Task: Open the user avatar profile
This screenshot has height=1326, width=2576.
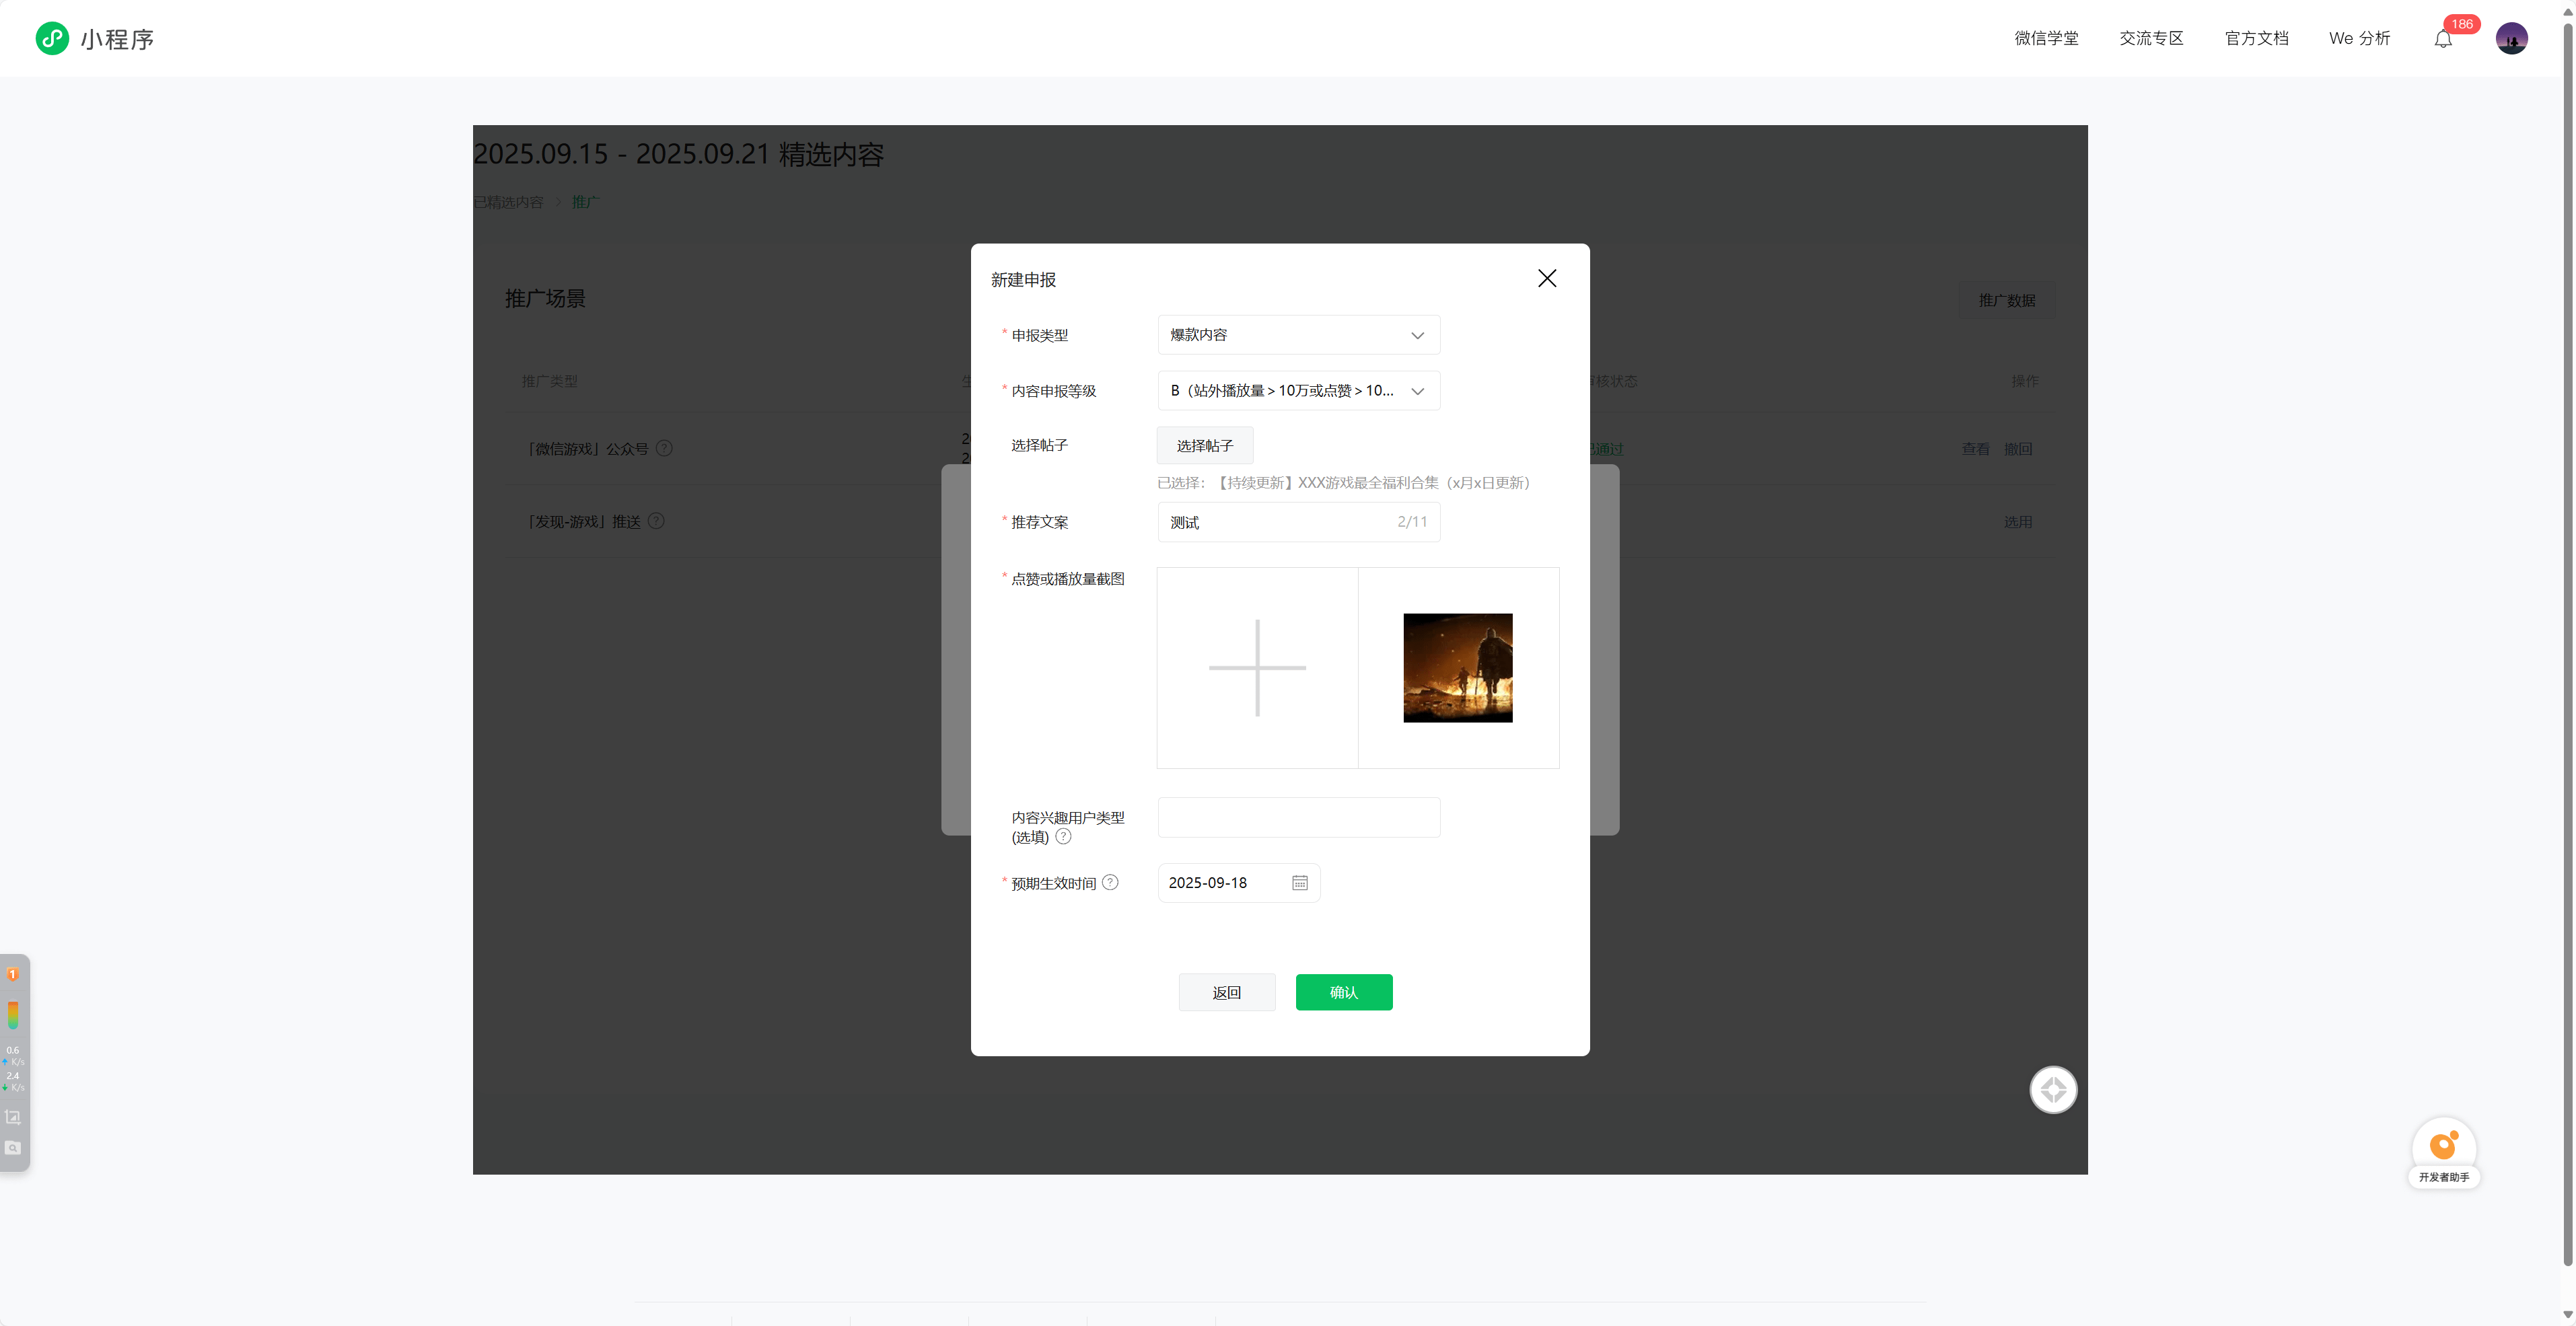Action: tap(2511, 39)
